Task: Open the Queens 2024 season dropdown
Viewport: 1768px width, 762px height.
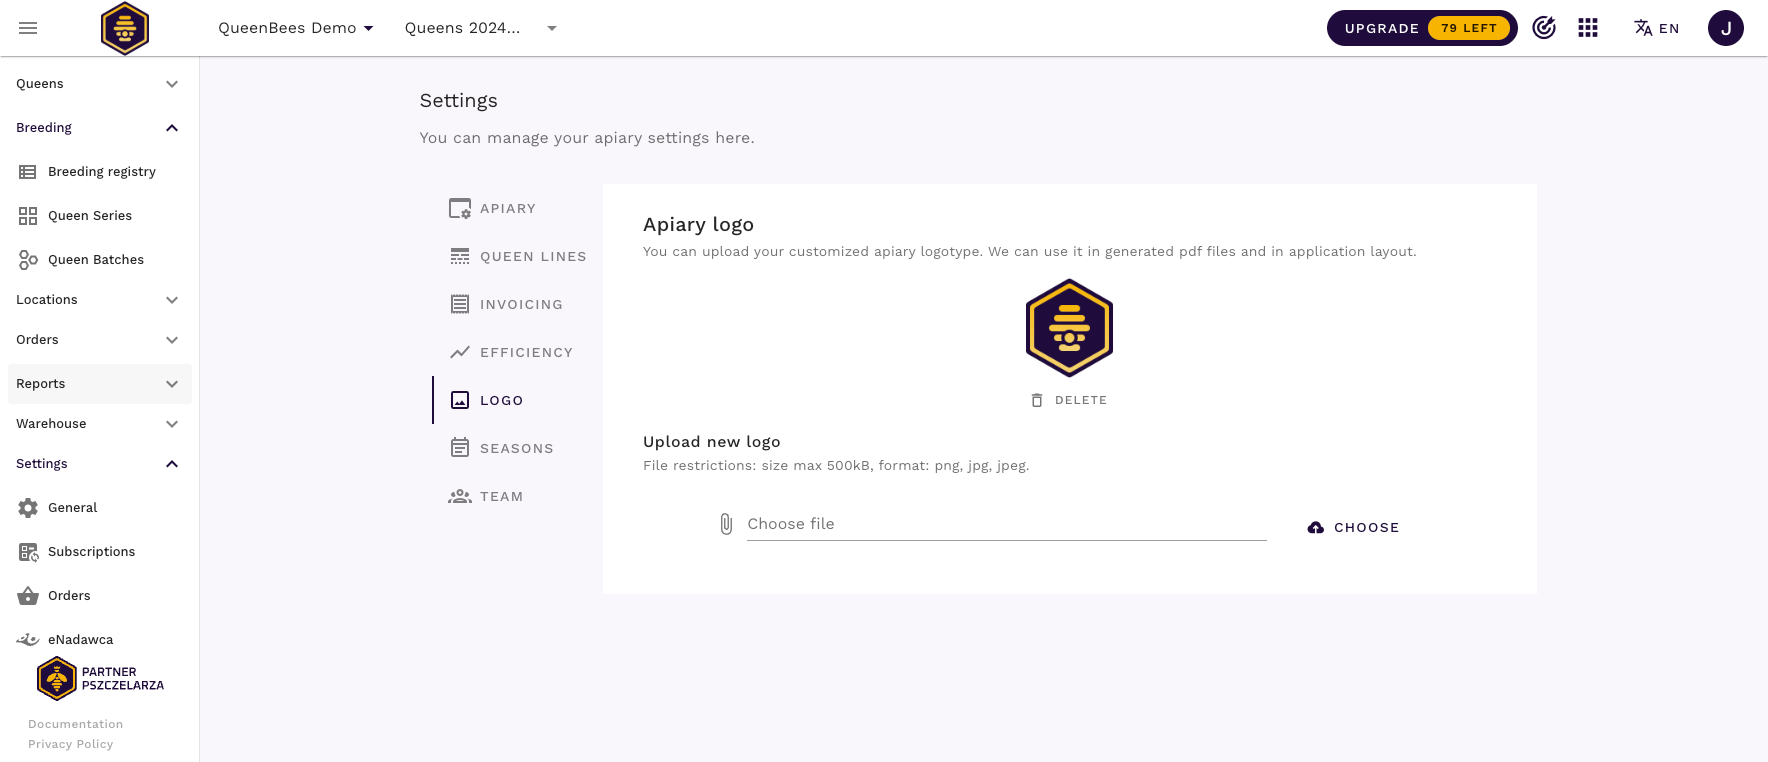Action: click(481, 28)
